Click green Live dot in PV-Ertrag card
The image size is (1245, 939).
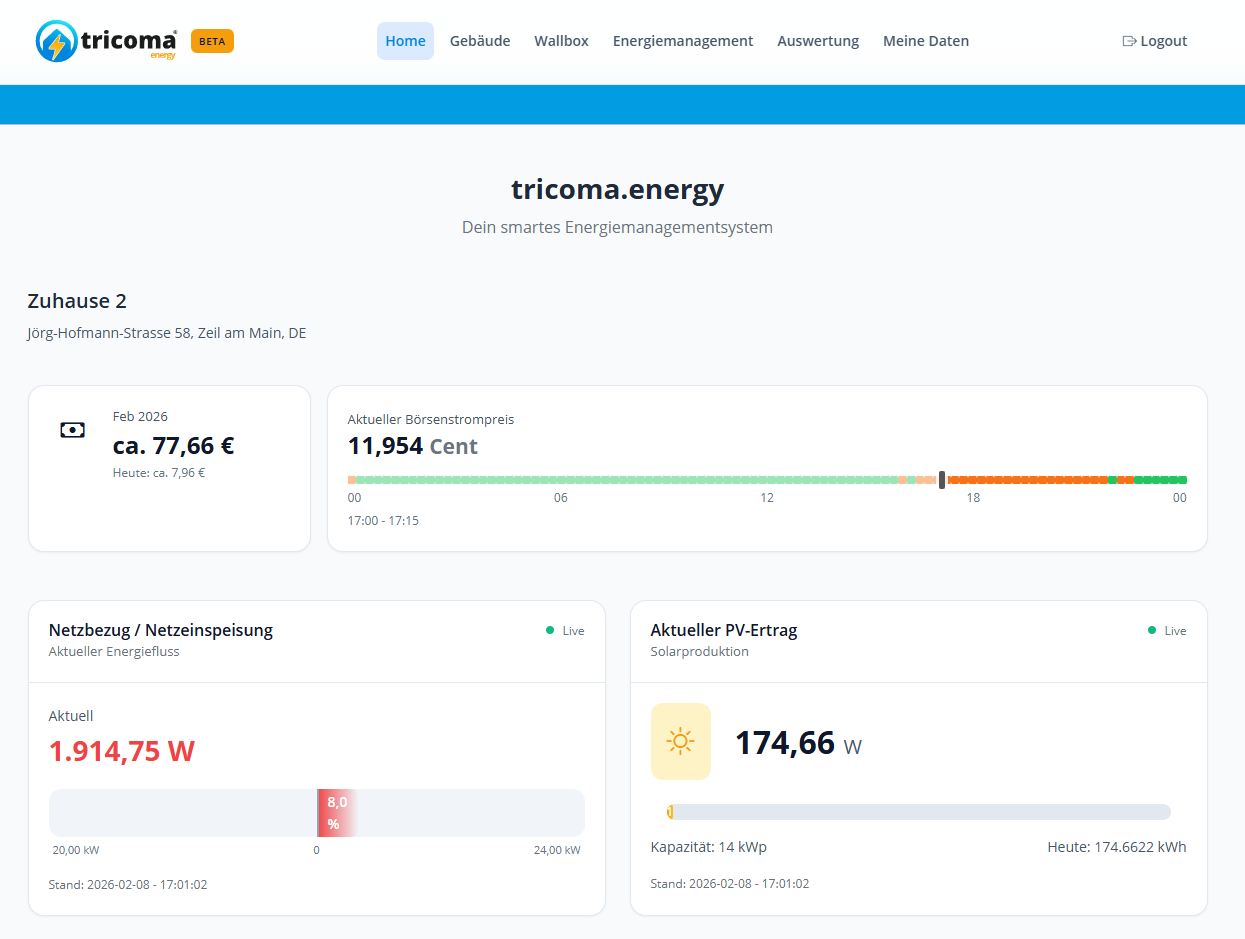[1152, 630]
